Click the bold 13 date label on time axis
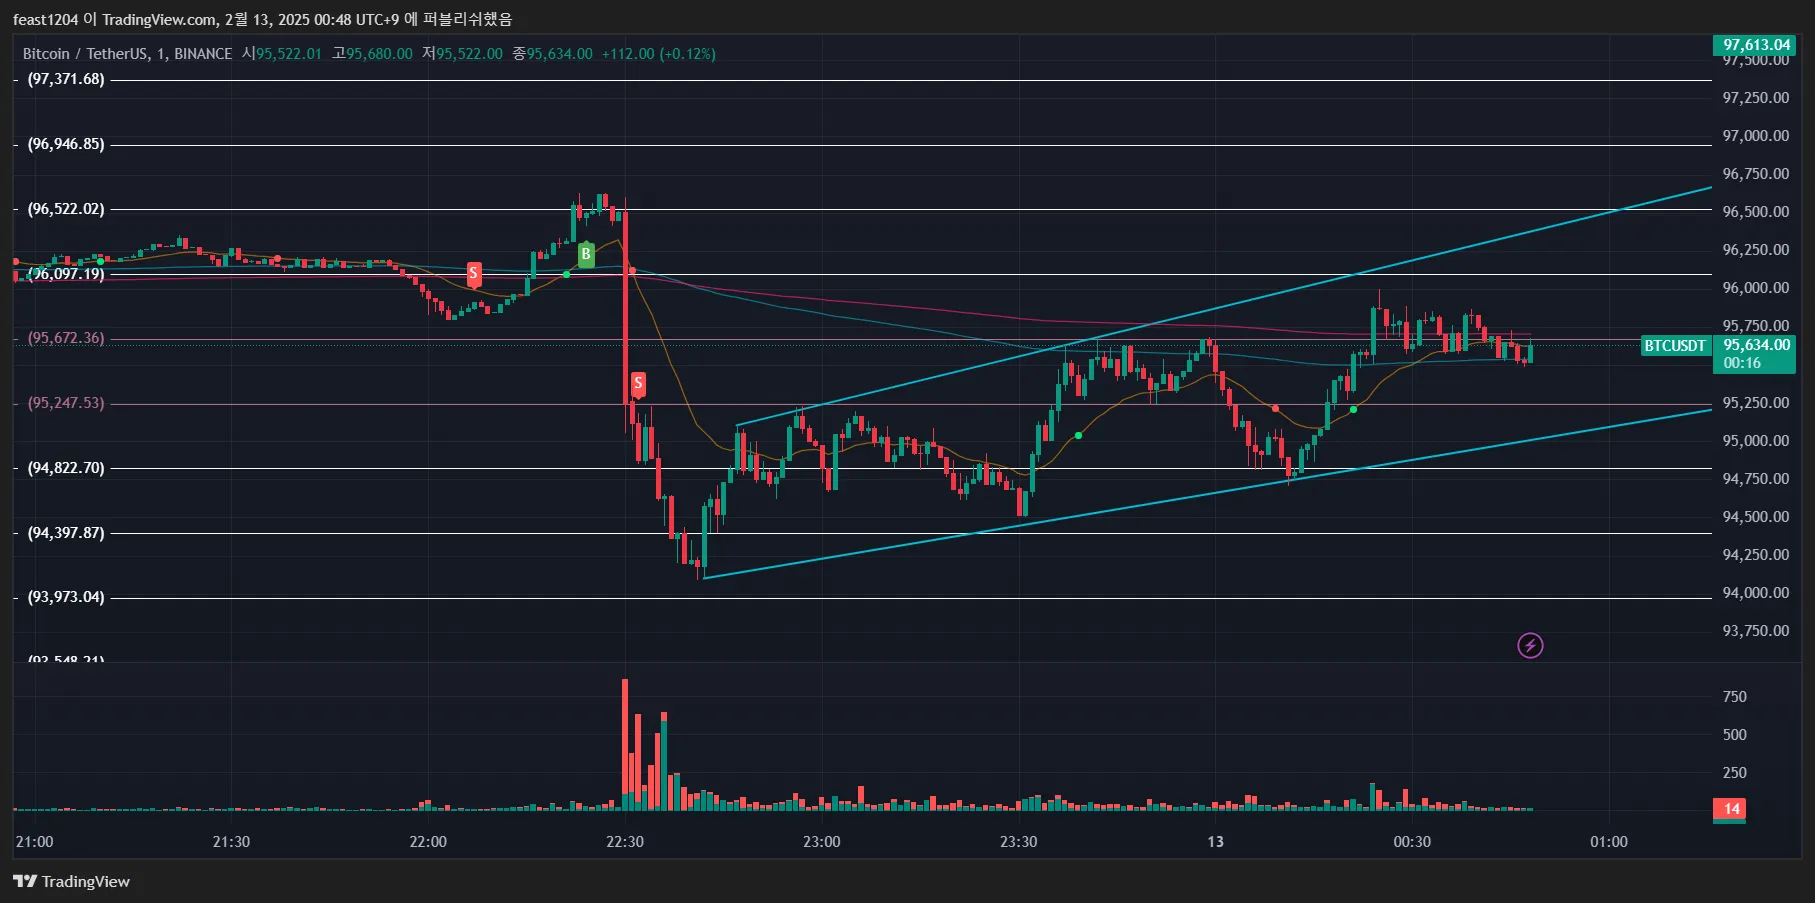 [x=1215, y=842]
